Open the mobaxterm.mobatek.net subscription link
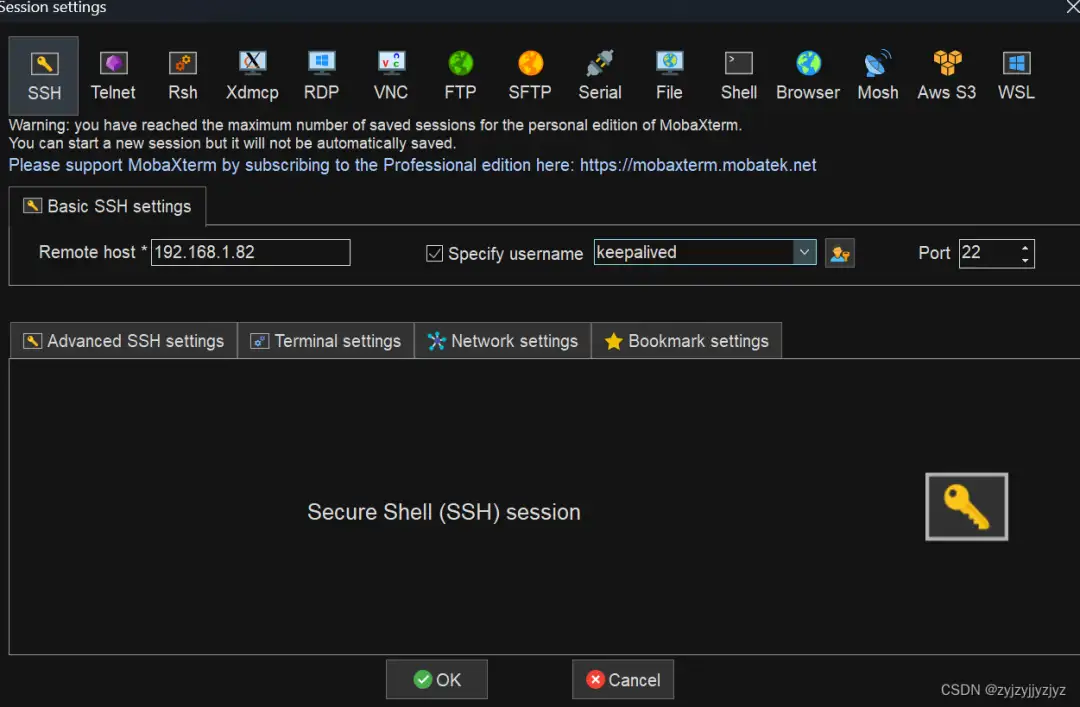The width and height of the screenshot is (1080, 707). pos(698,165)
